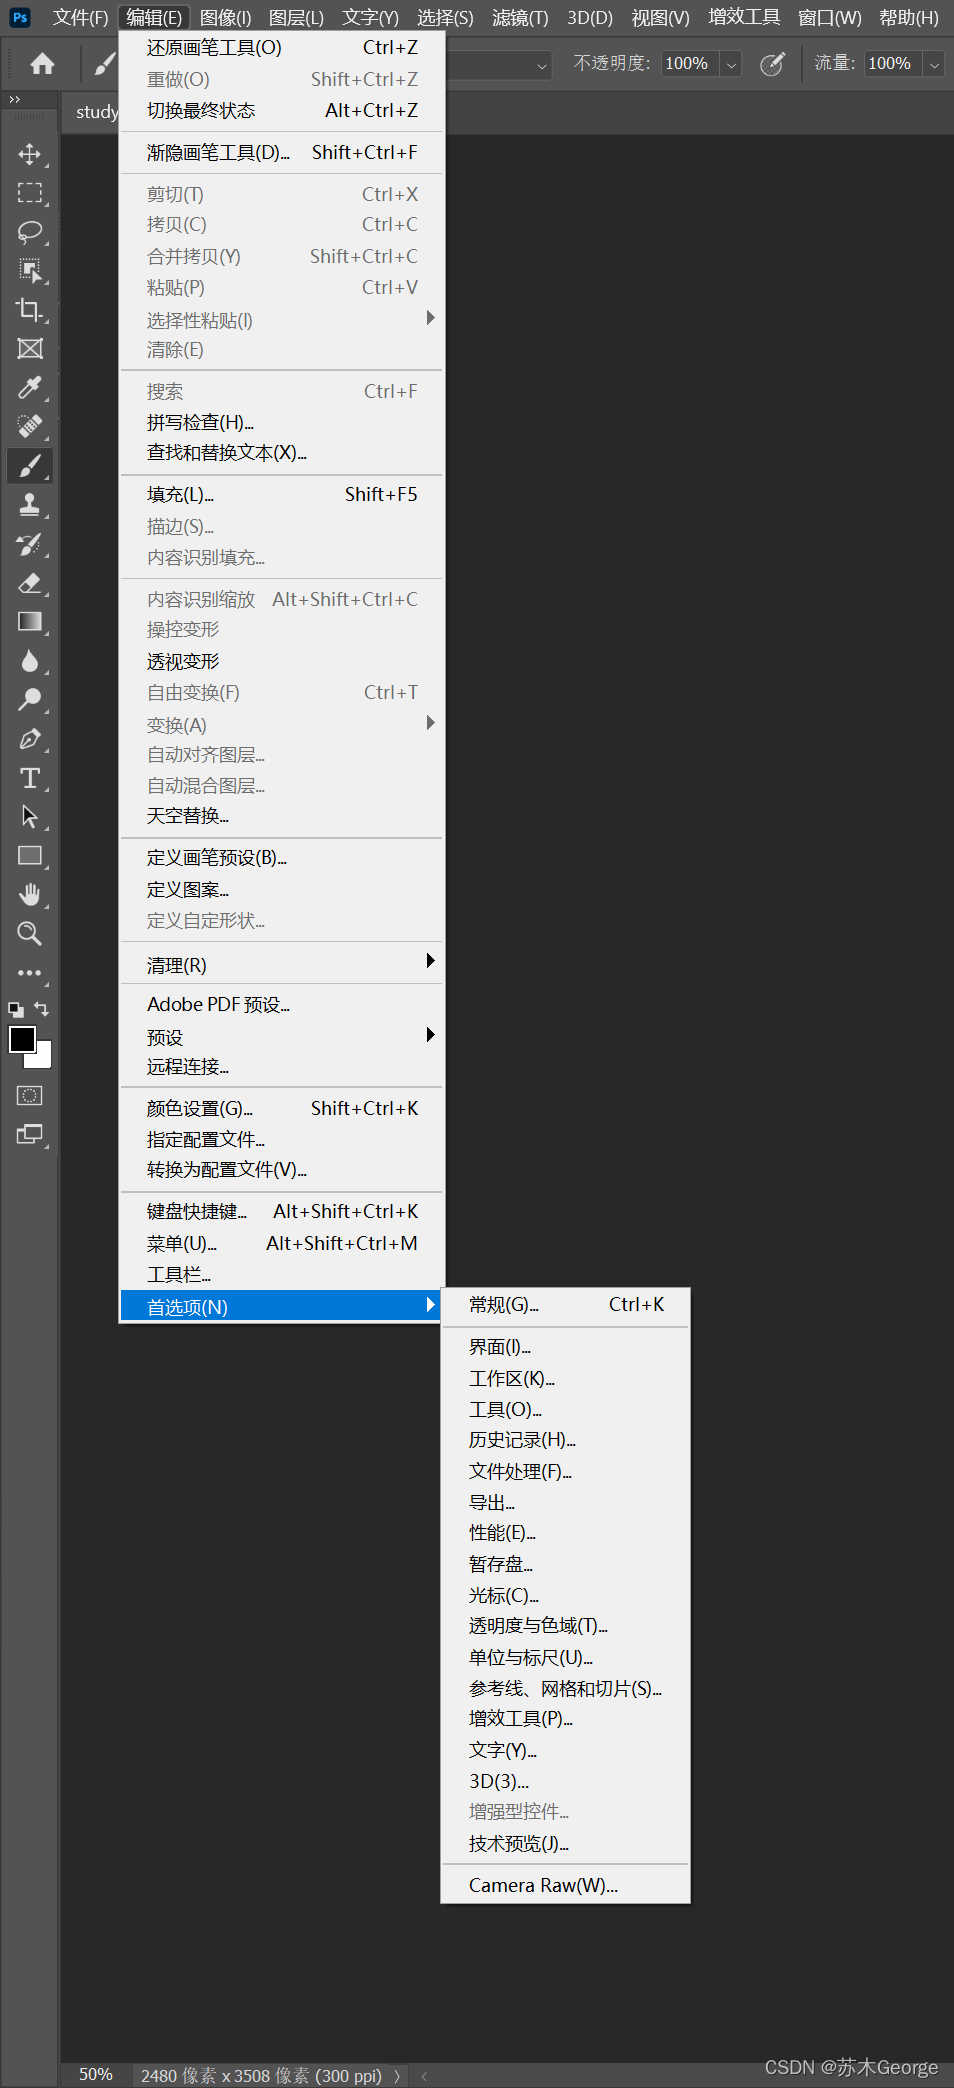Select the Spot Healing Brush tool

click(x=30, y=427)
